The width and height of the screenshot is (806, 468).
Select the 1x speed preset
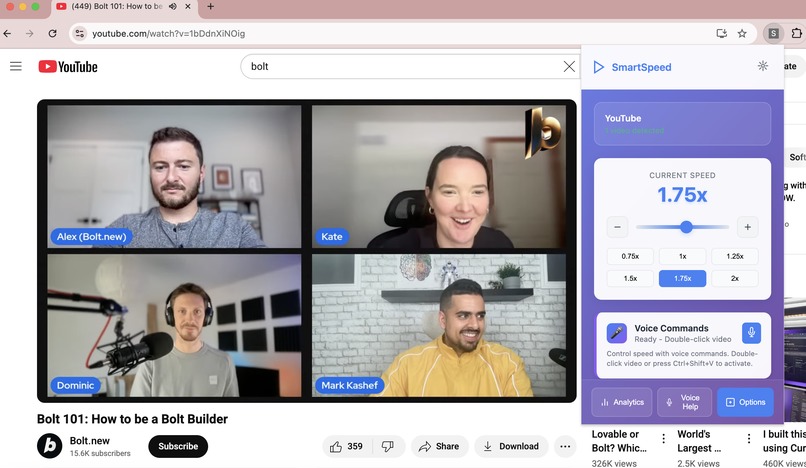click(x=683, y=256)
